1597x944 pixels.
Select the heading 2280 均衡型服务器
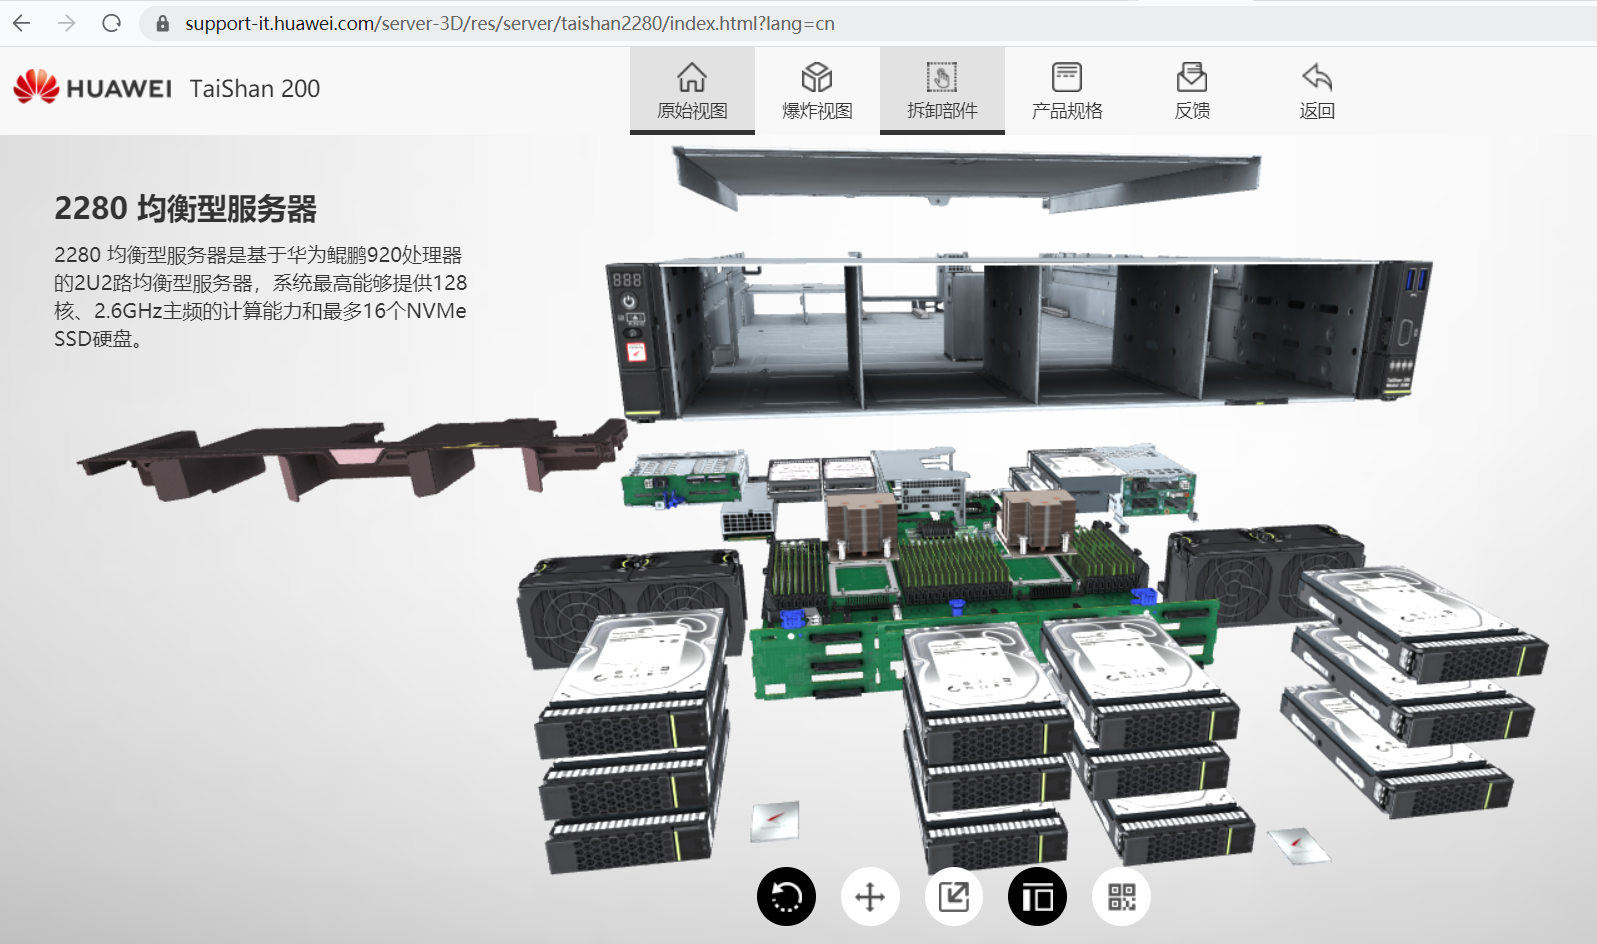pyautogui.click(x=185, y=208)
